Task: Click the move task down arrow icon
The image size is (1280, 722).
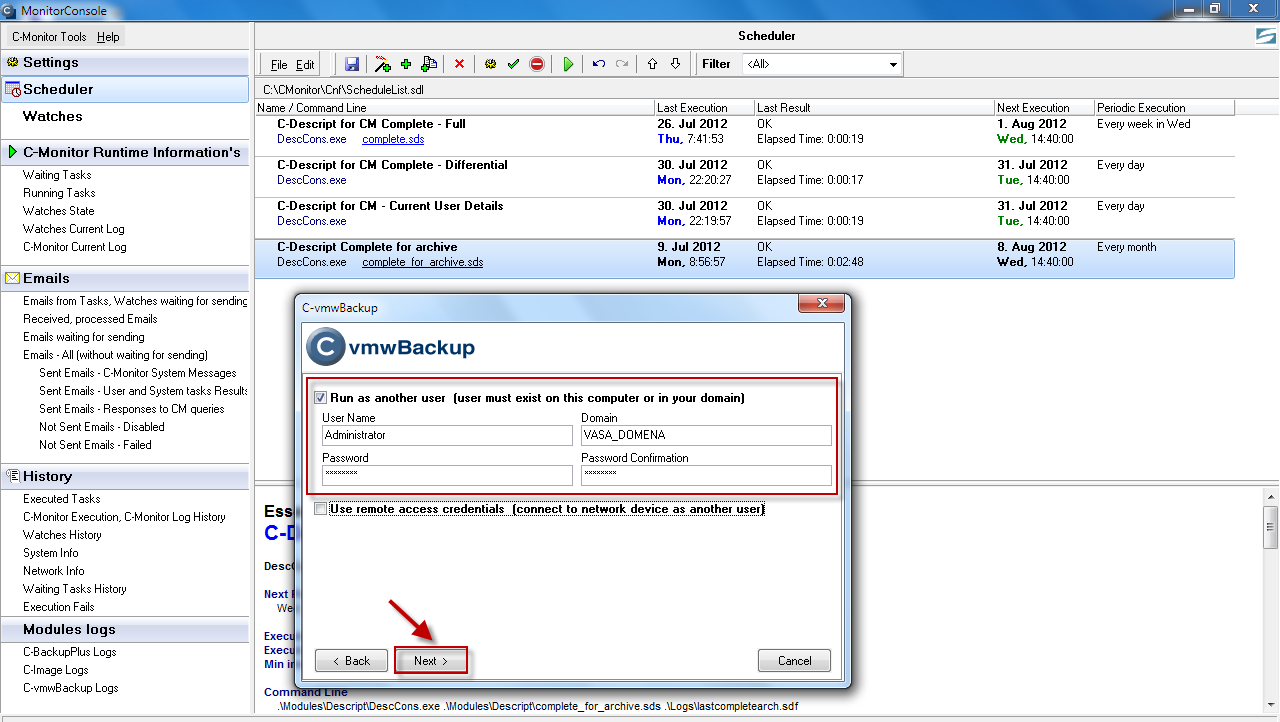Action: [x=676, y=64]
